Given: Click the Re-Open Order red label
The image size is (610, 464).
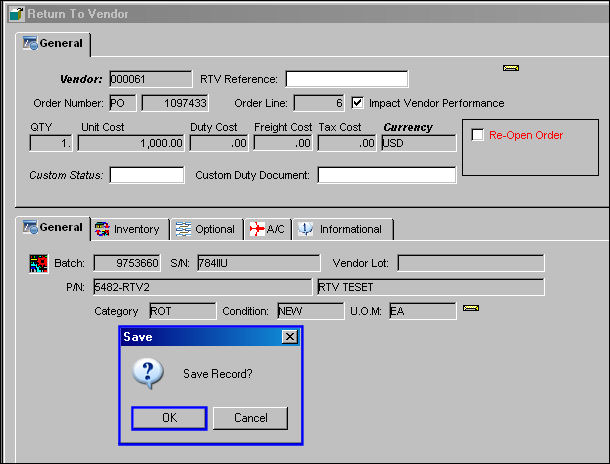Looking at the screenshot, I should point(526,135).
